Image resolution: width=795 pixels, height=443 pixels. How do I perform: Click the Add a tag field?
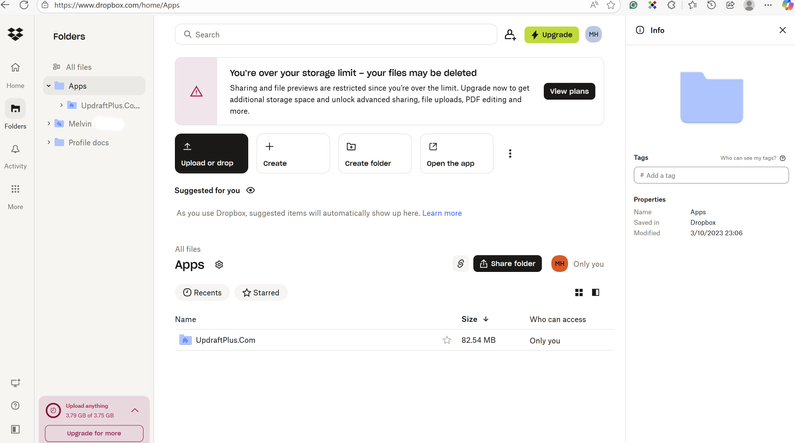(x=711, y=175)
